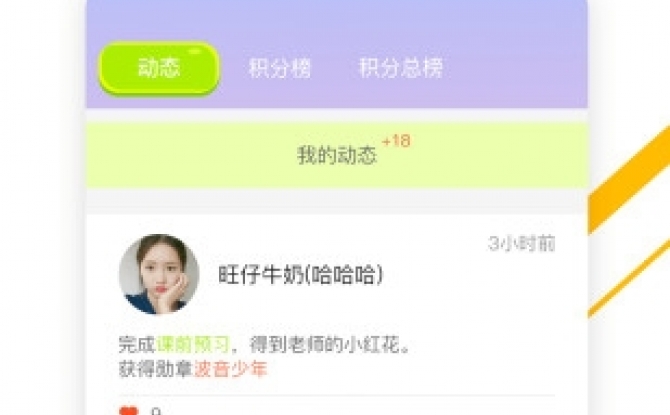
Task: Open the orange 波音少年 medal link
Action: click(x=231, y=369)
